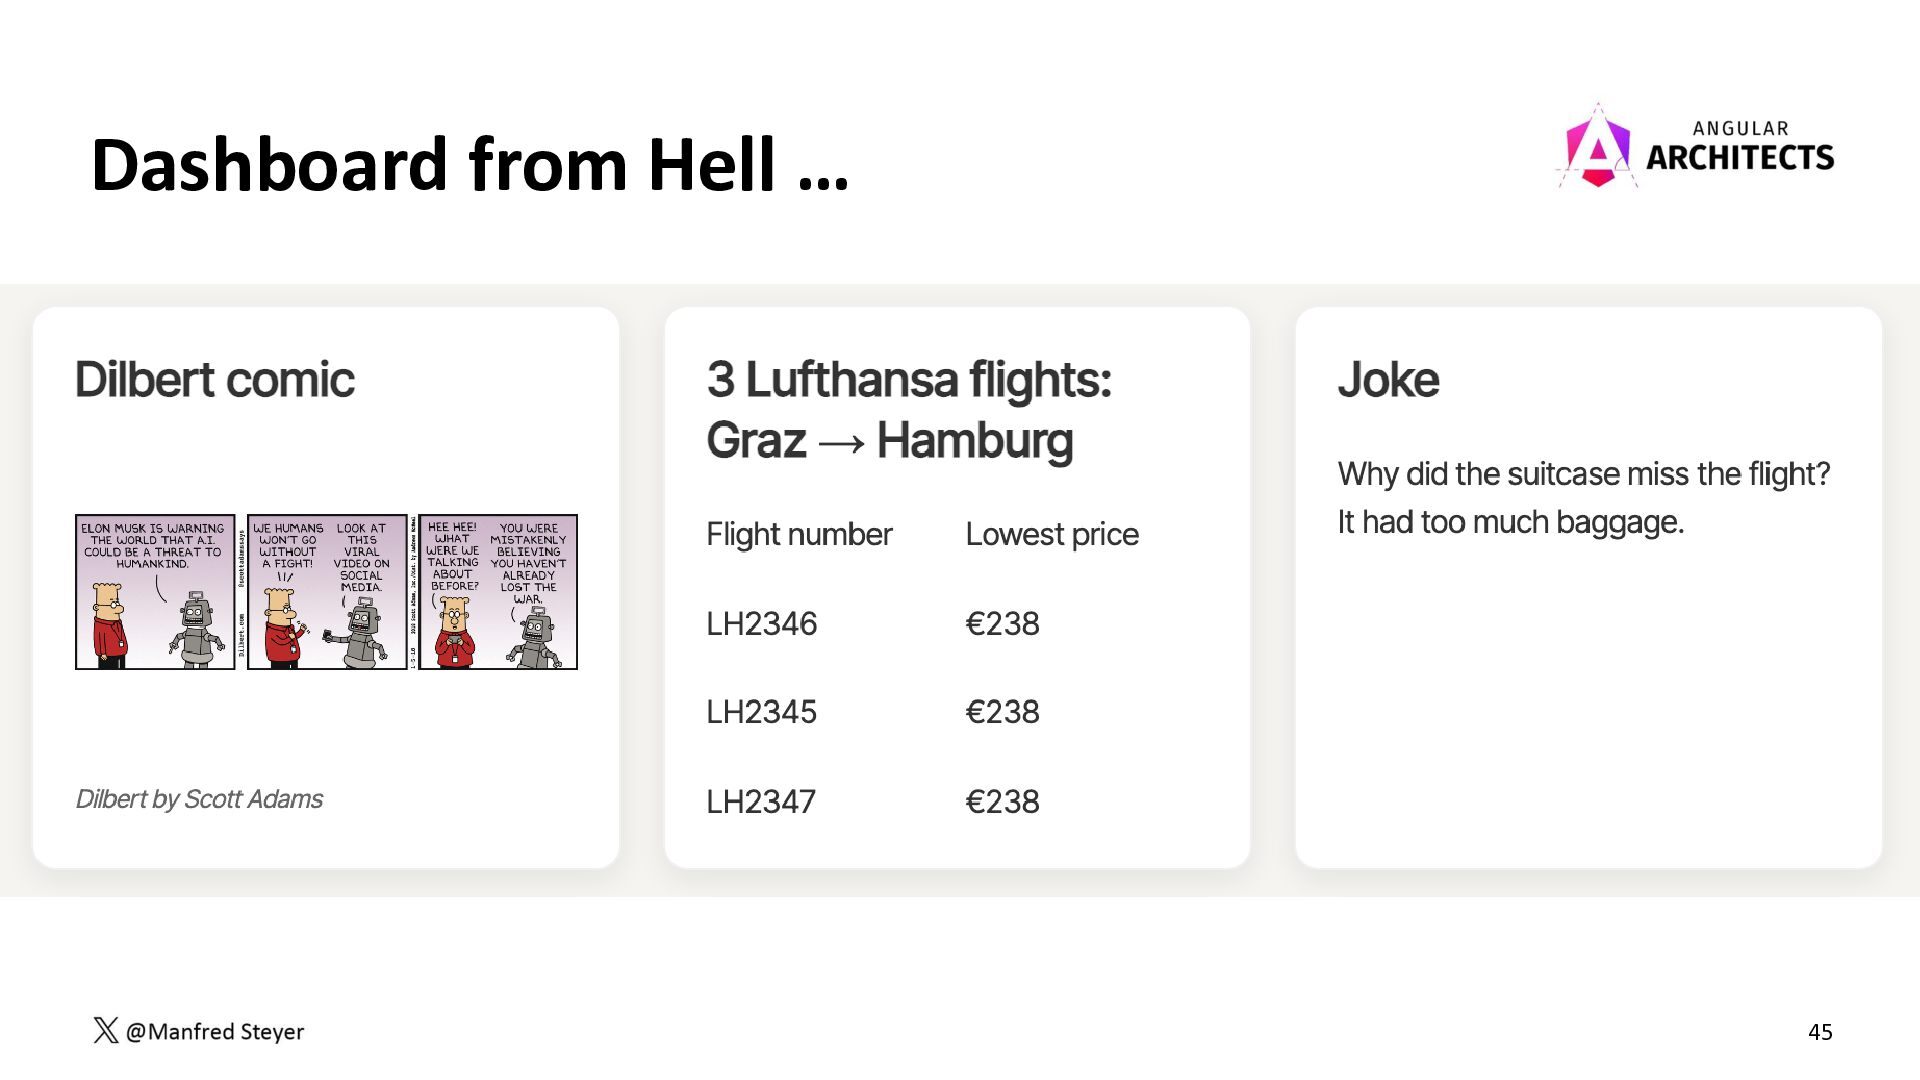Open the third Dilbert comic panel
Image resolution: width=1920 pixels, height=1080 pixels.
(498, 592)
